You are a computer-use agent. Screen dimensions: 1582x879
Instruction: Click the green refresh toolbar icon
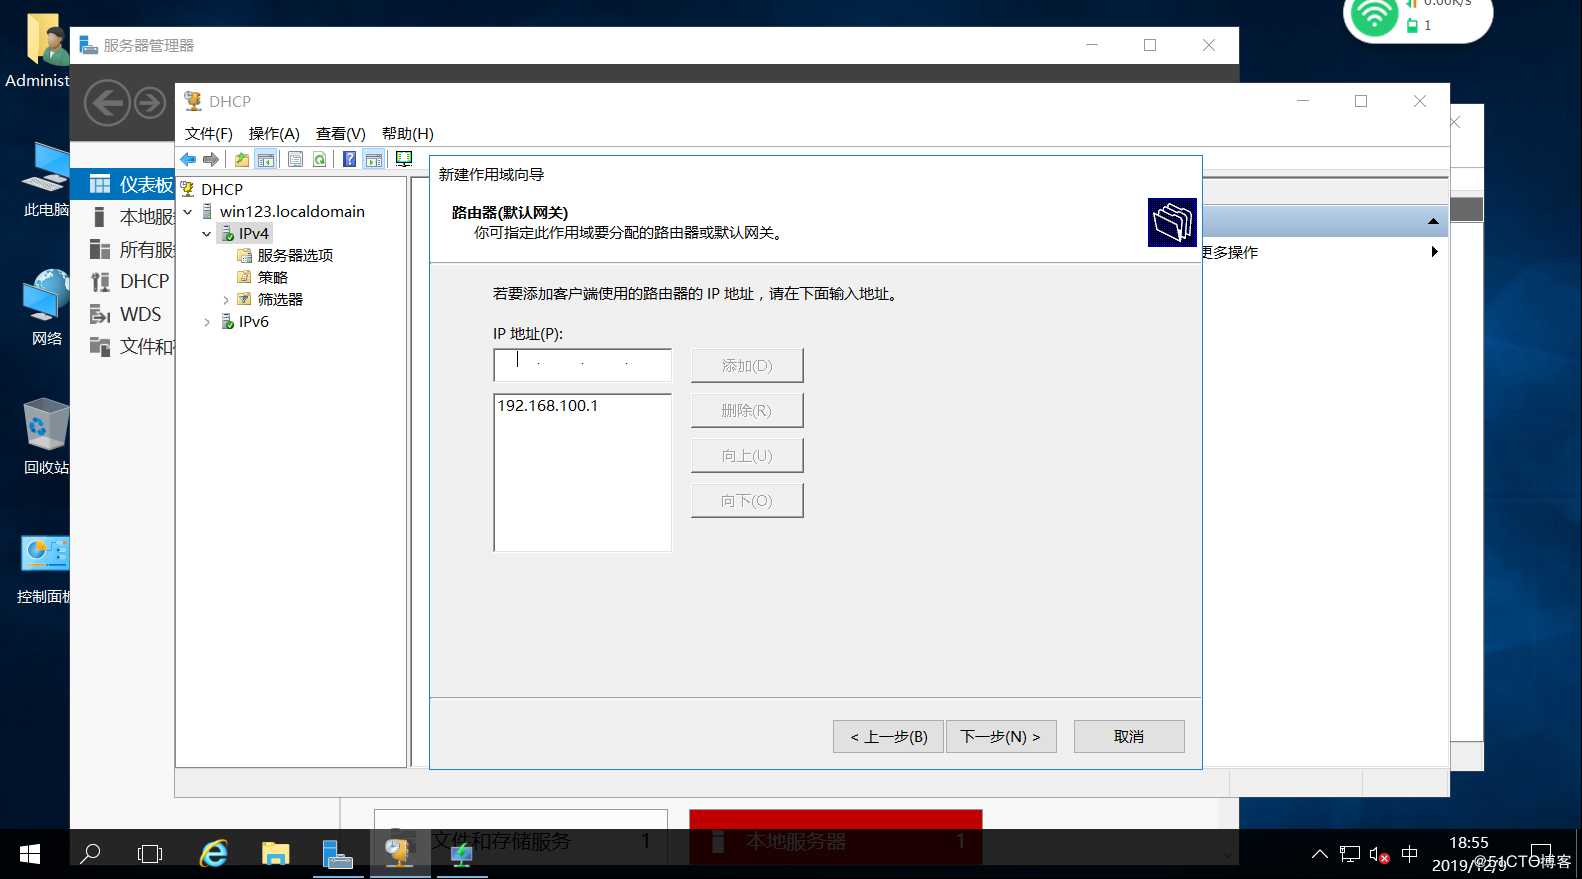coord(319,159)
